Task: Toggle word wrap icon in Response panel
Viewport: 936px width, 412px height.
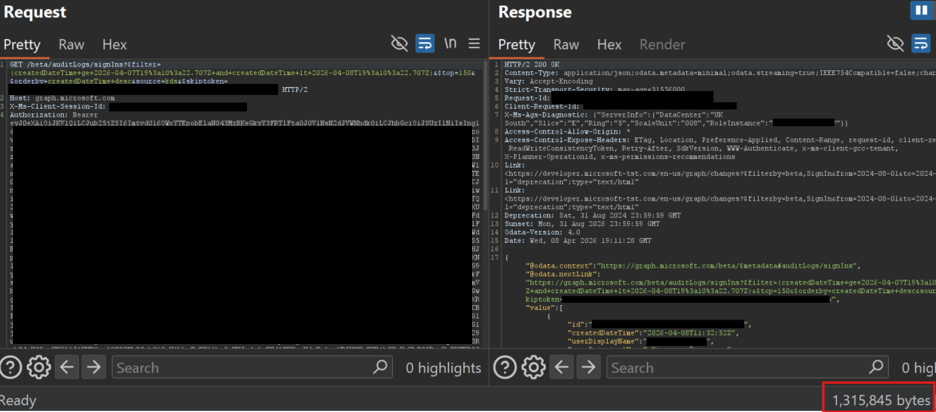Action: [920, 44]
